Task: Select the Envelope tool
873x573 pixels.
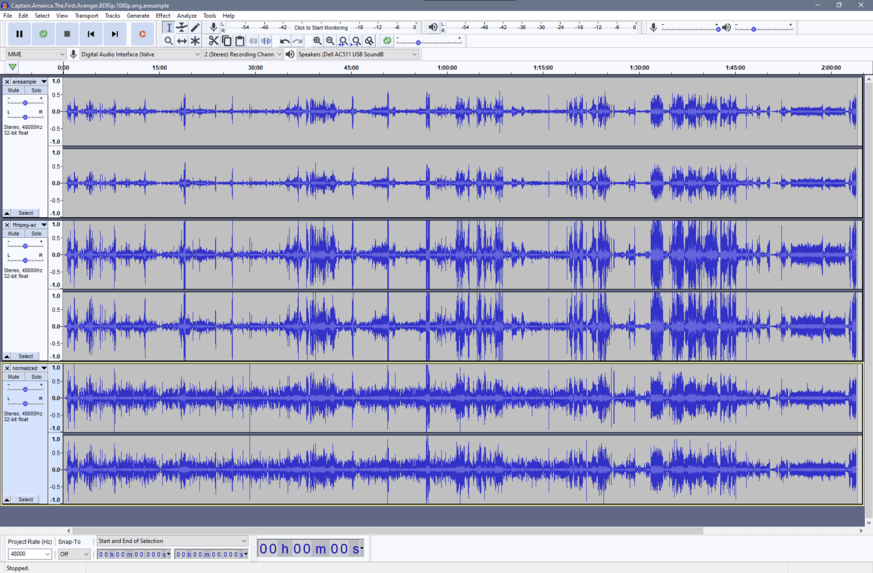Action: 182,27
